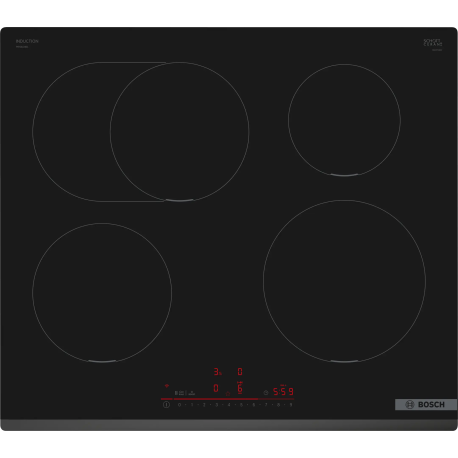Tap the red Wi-Fi indicator
This screenshot has width=458, height=458.
pos(167,386)
